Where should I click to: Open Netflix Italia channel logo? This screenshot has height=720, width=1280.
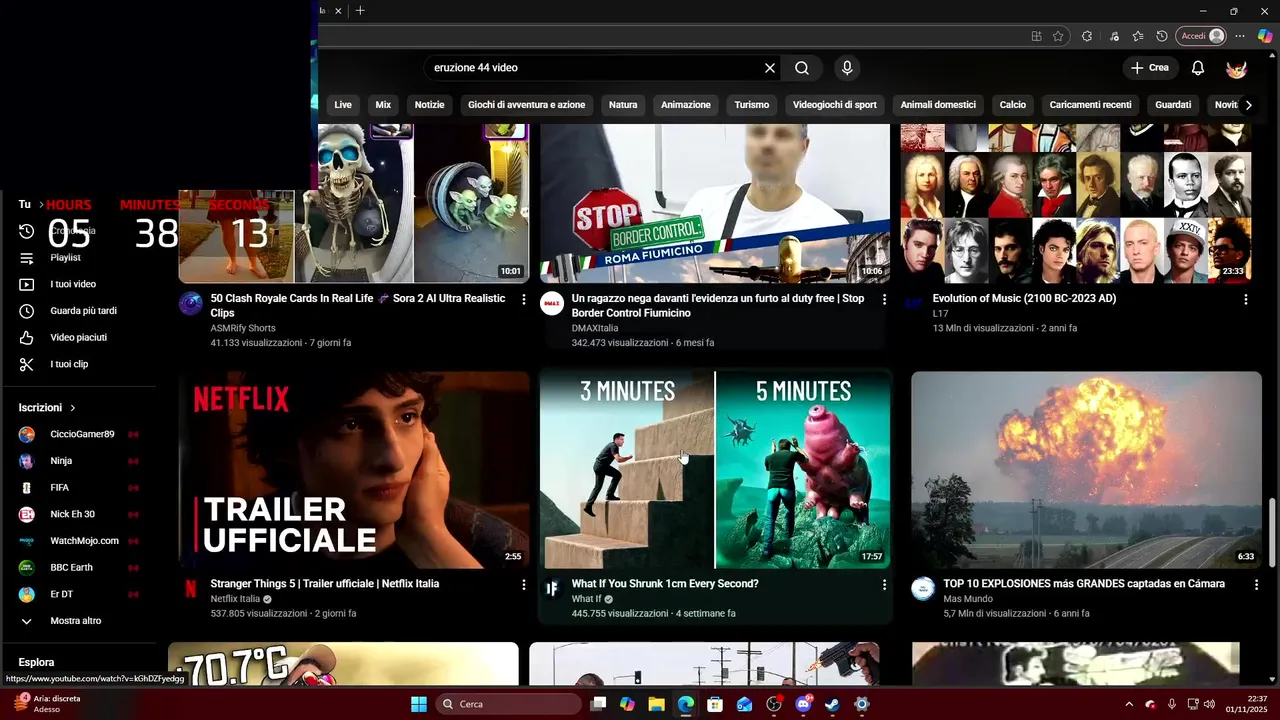click(x=190, y=589)
